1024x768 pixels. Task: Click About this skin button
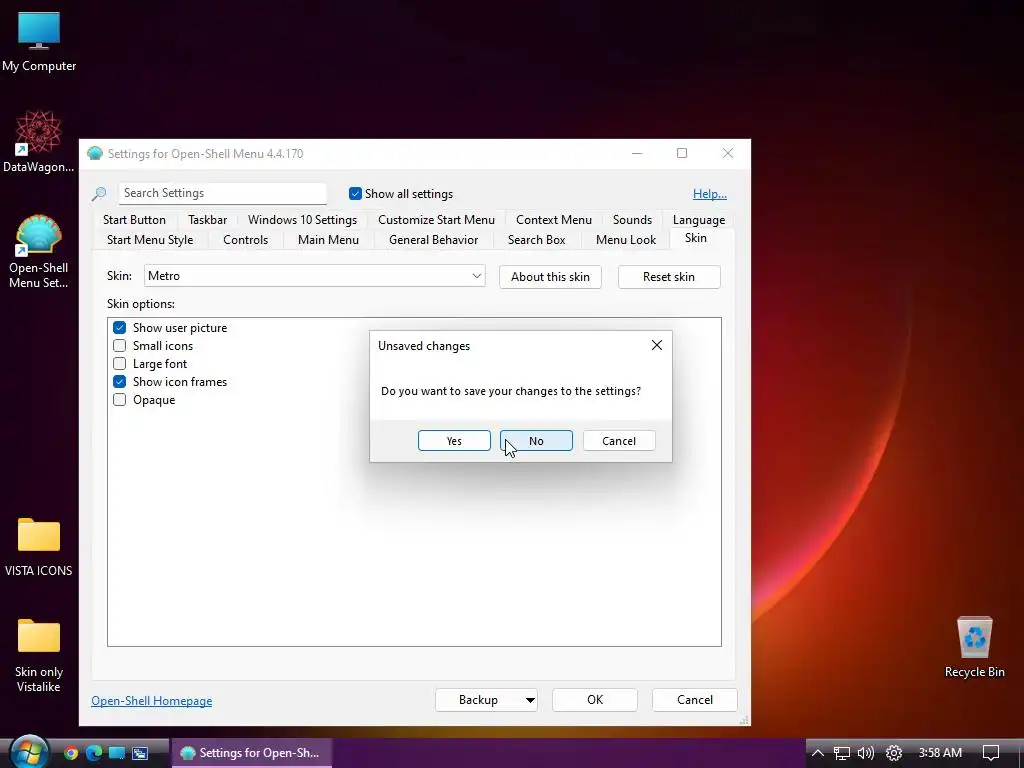point(551,276)
